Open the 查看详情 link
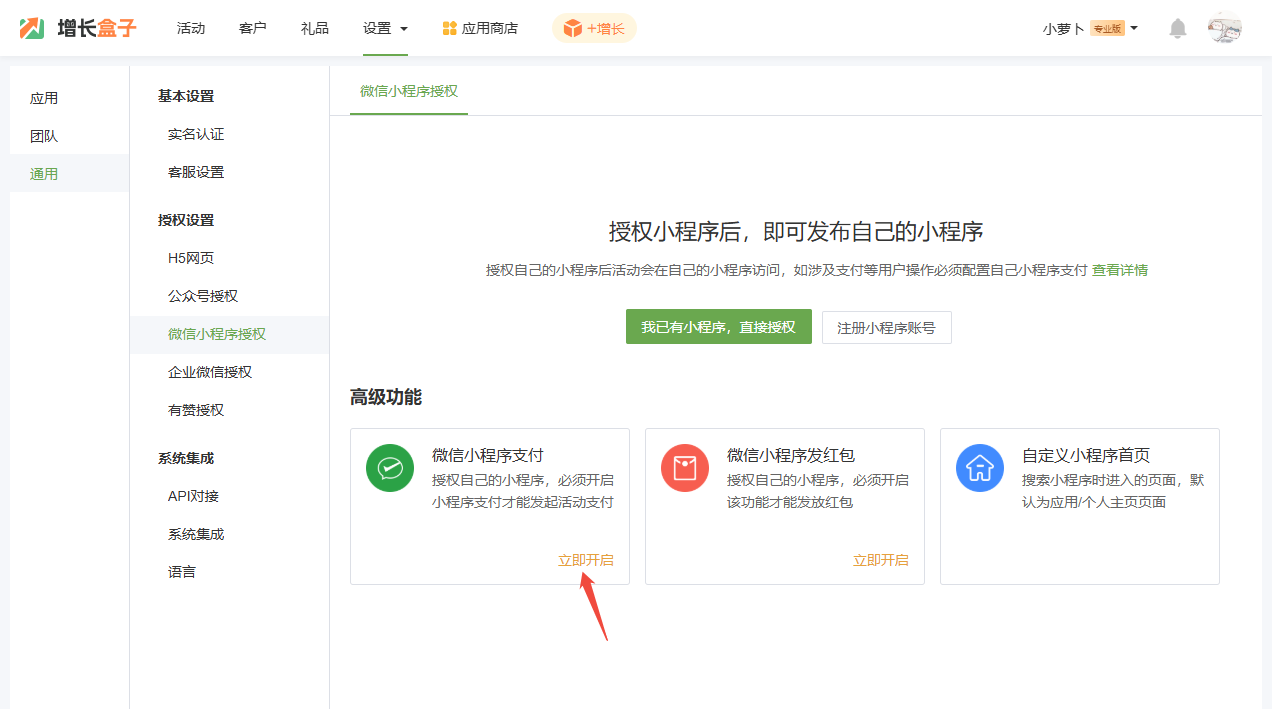Screen dimensions: 1272x709 pyautogui.click(x=1119, y=270)
